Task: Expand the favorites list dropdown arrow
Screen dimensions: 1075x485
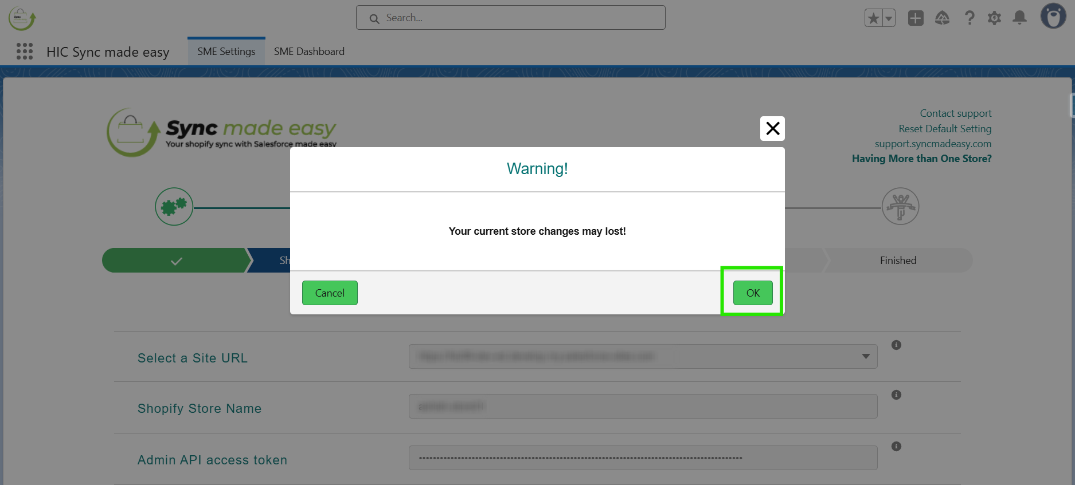Action: tap(889, 19)
